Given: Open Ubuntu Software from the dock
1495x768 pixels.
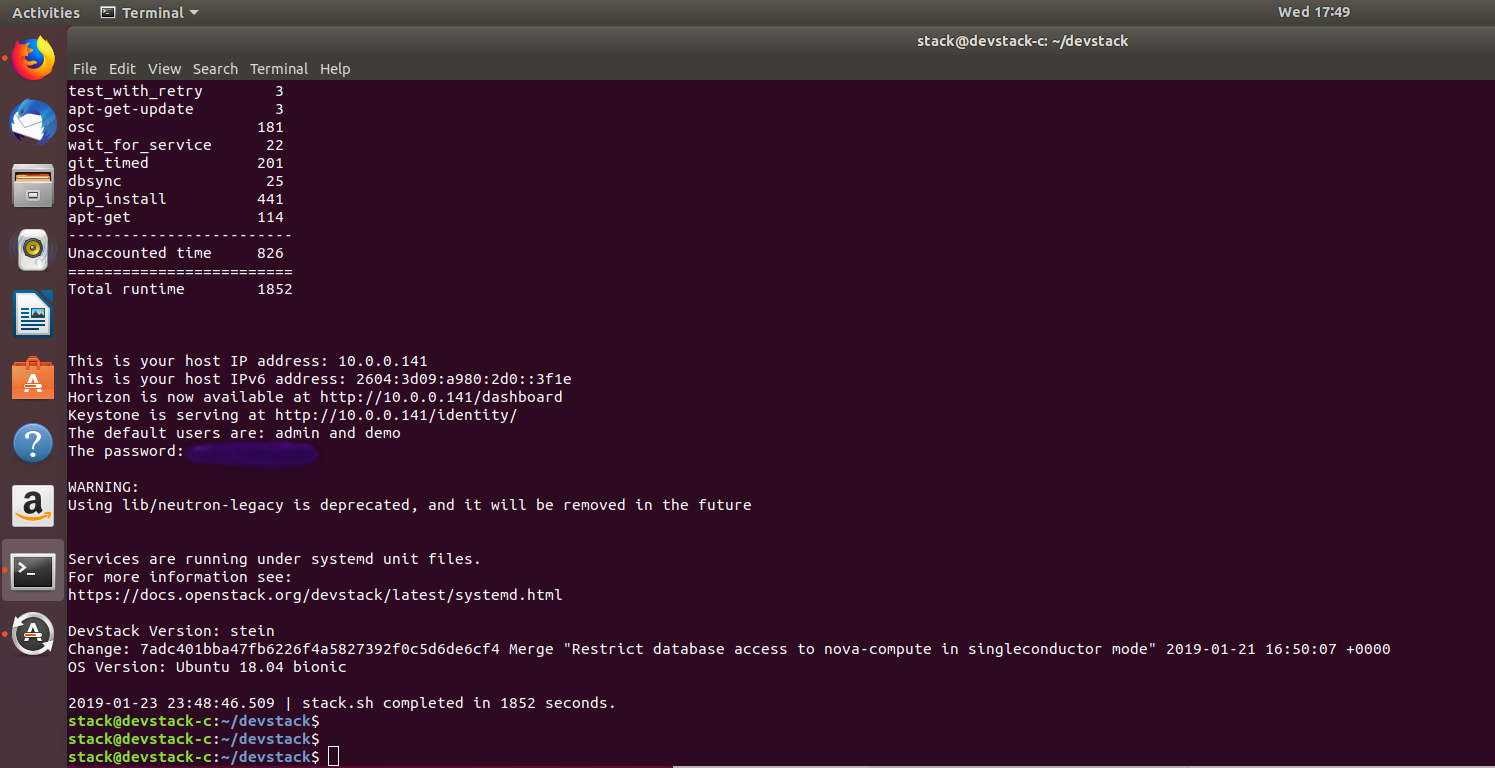Looking at the screenshot, I should point(33,378).
